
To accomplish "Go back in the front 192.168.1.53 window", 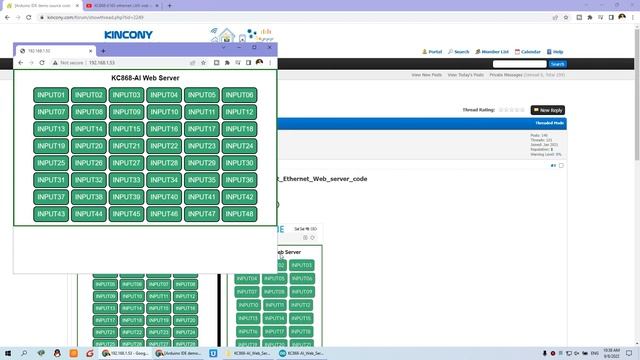I will point(20,63).
